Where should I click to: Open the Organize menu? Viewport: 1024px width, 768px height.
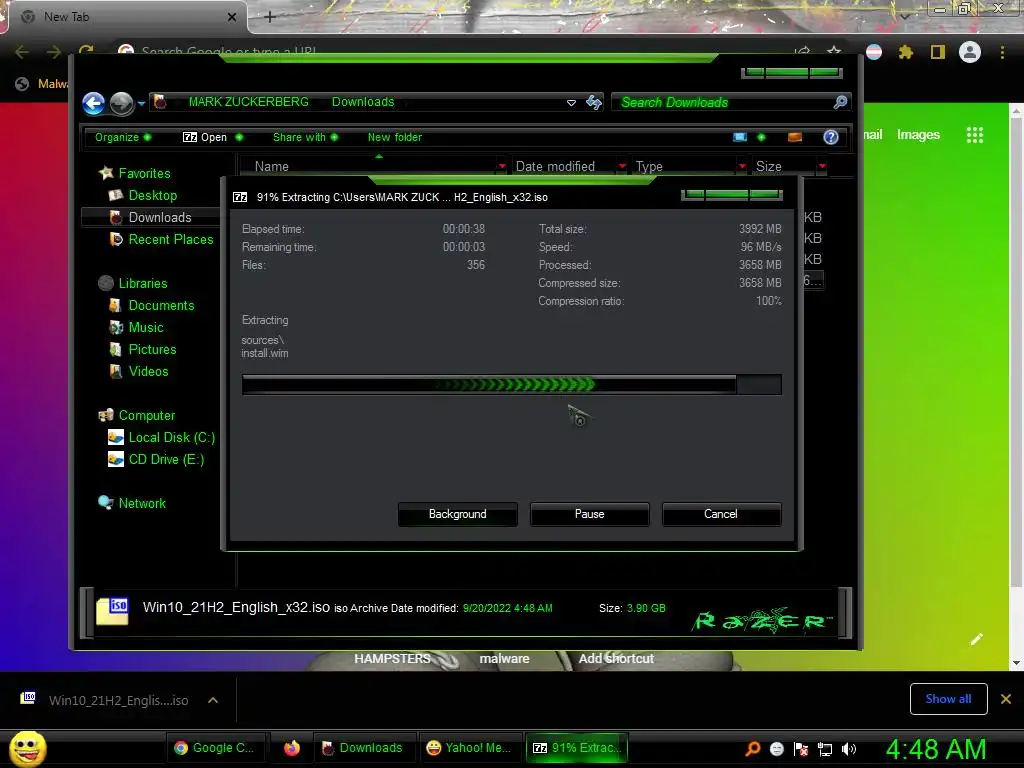click(123, 137)
